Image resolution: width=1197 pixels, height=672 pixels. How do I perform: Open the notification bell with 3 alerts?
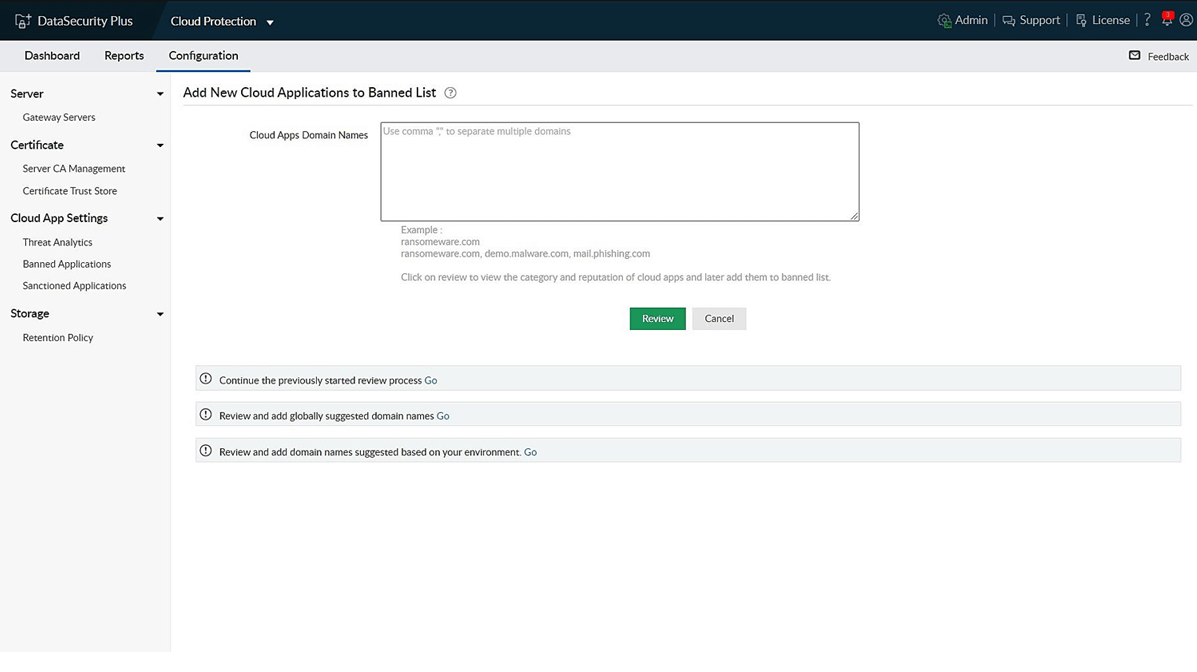point(1166,19)
